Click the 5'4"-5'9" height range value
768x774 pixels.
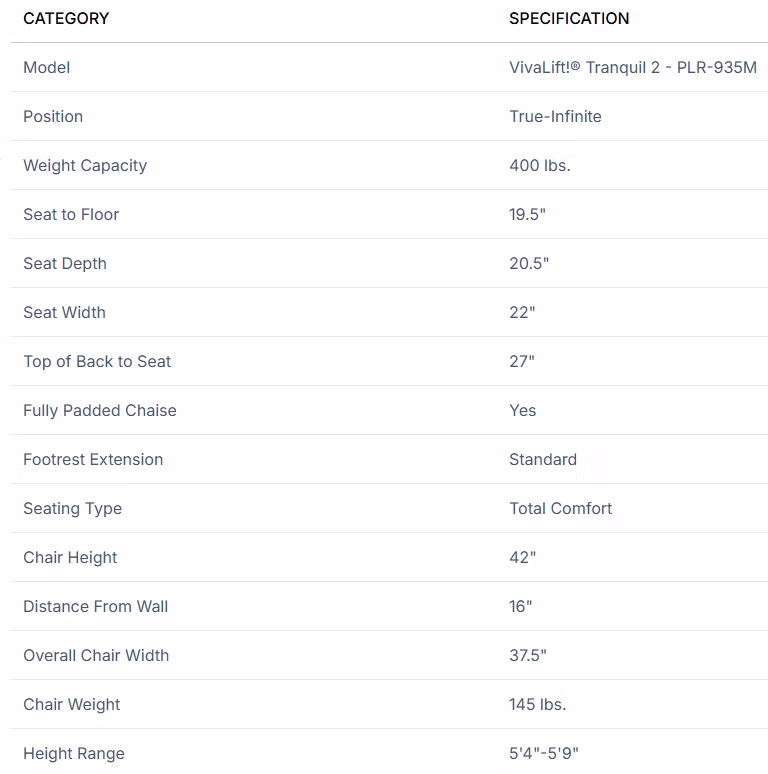[x=544, y=753]
